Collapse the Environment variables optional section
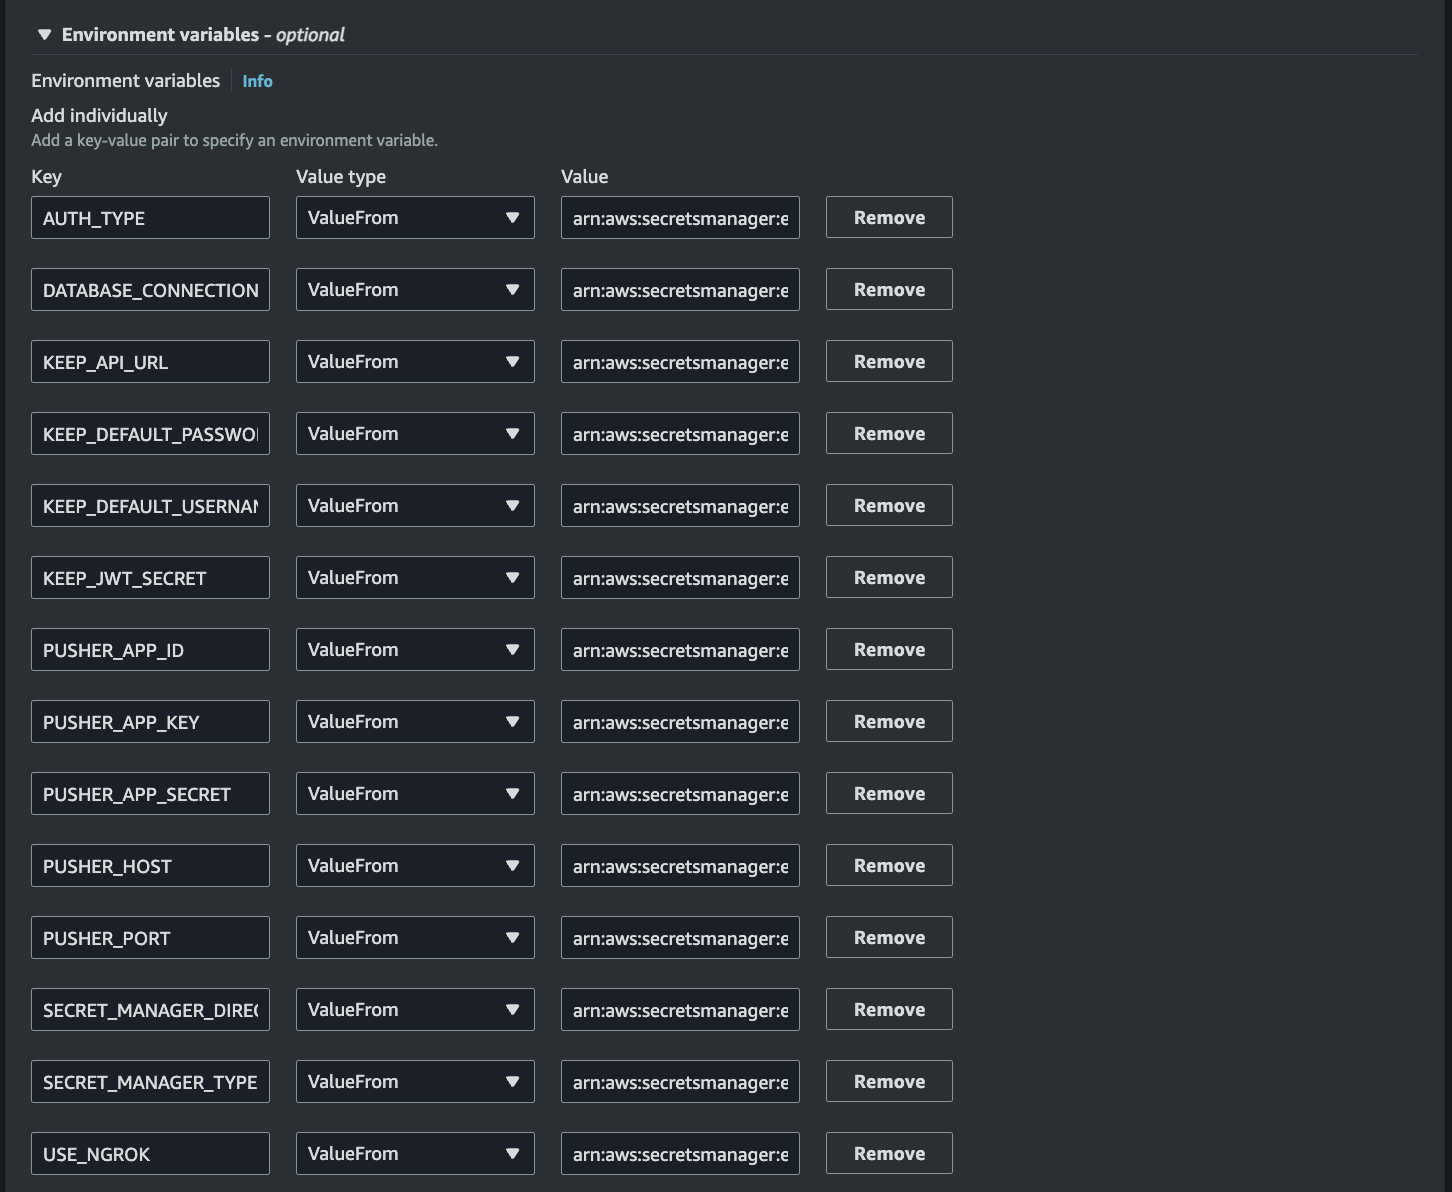 [x=44, y=33]
